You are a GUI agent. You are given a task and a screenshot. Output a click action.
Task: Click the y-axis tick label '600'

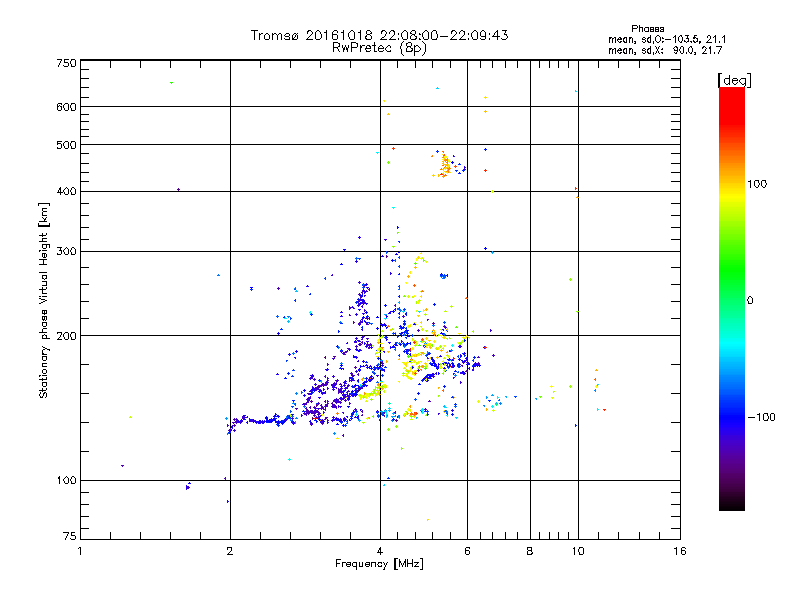66,107
